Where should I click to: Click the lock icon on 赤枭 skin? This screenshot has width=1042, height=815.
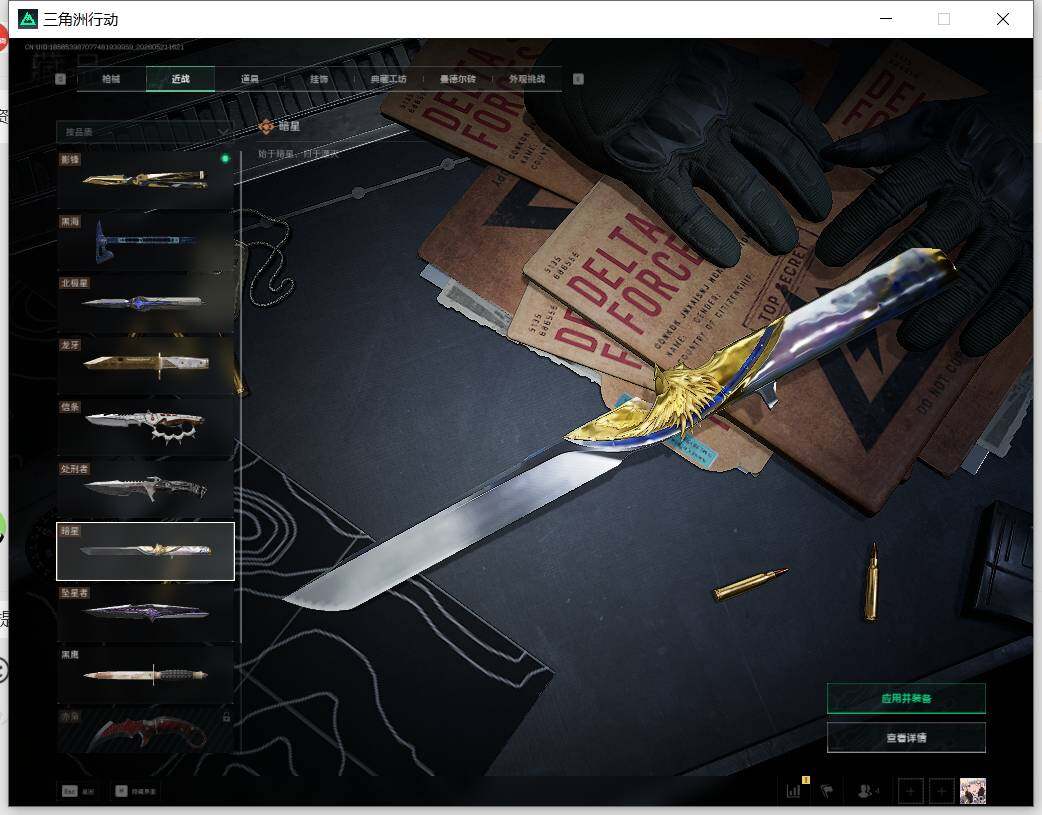(226, 717)
